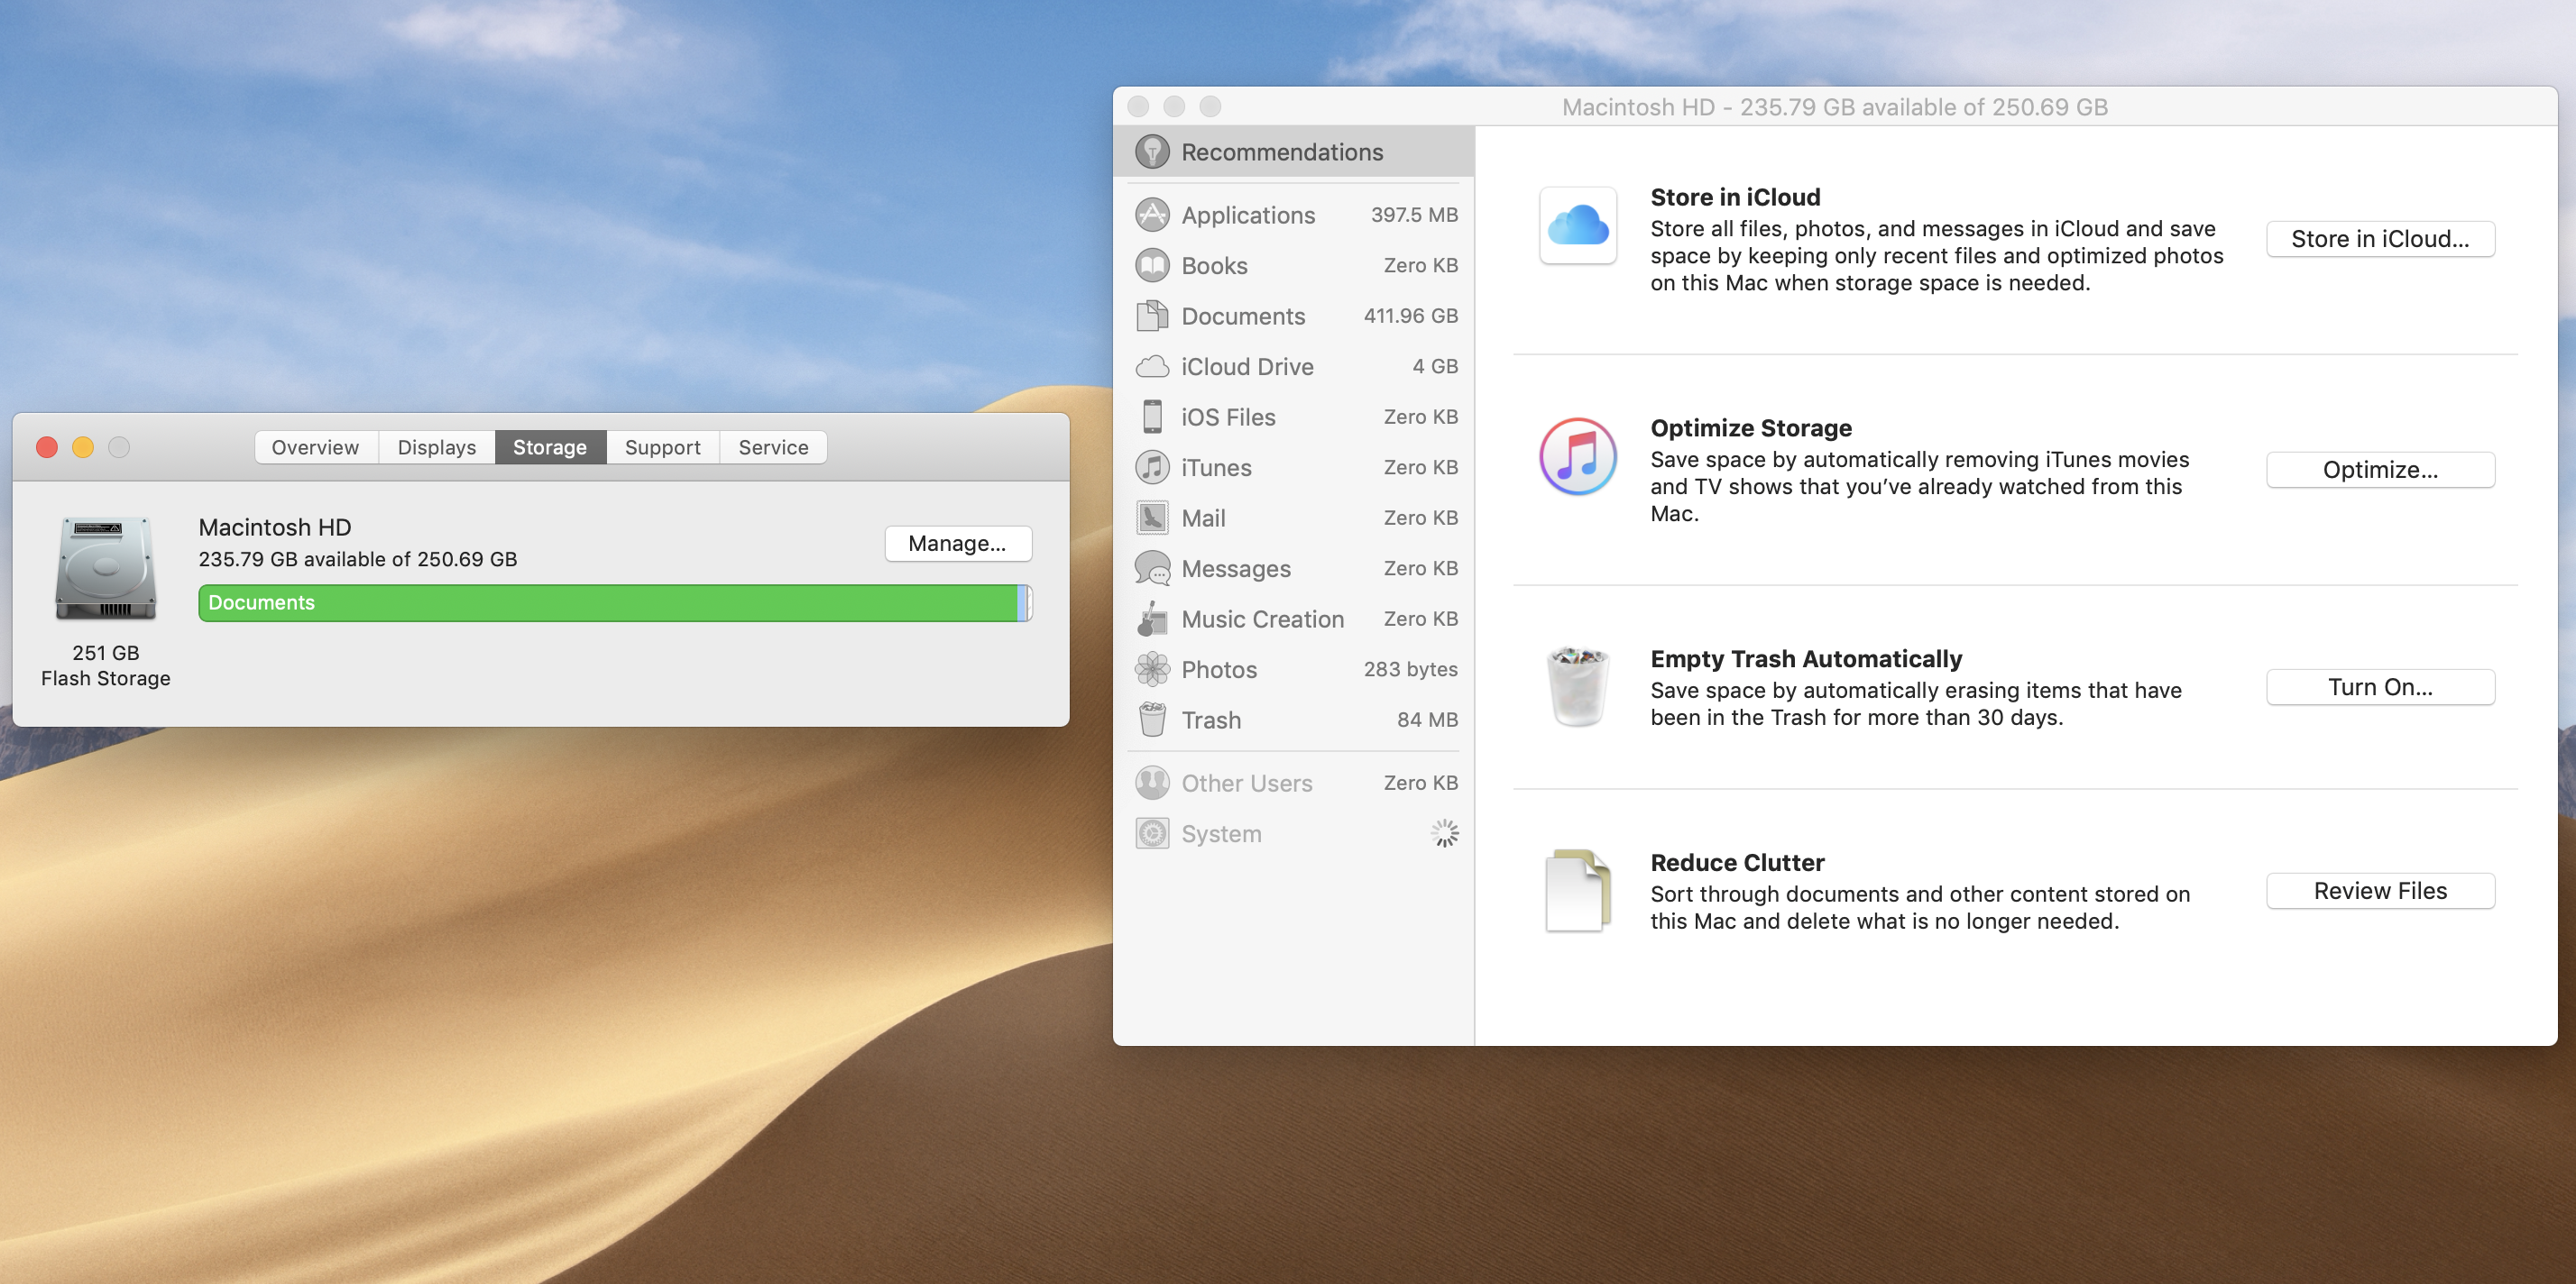The image size is (2576, 1284).
Task: Click the Music Creation guitar icon
Action: point(1152,619)
